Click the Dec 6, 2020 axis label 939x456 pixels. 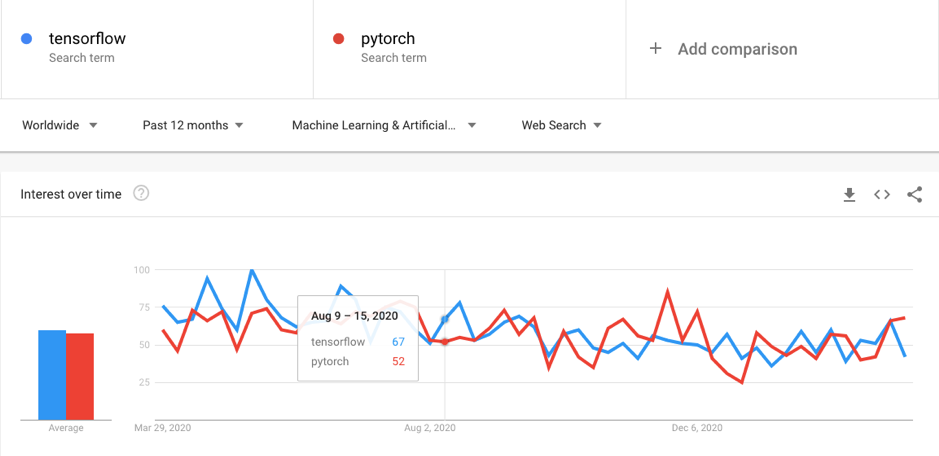697,428
